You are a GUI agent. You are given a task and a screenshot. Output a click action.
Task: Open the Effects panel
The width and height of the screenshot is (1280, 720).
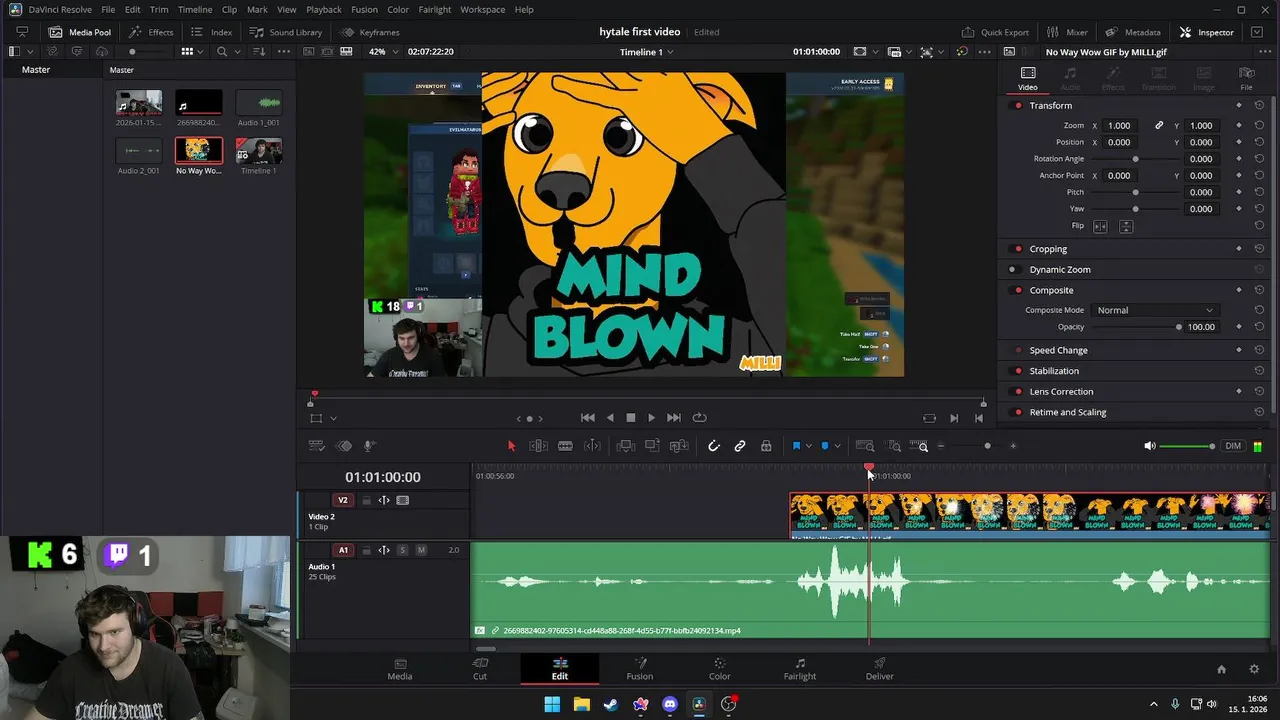[x=151, y=32]
